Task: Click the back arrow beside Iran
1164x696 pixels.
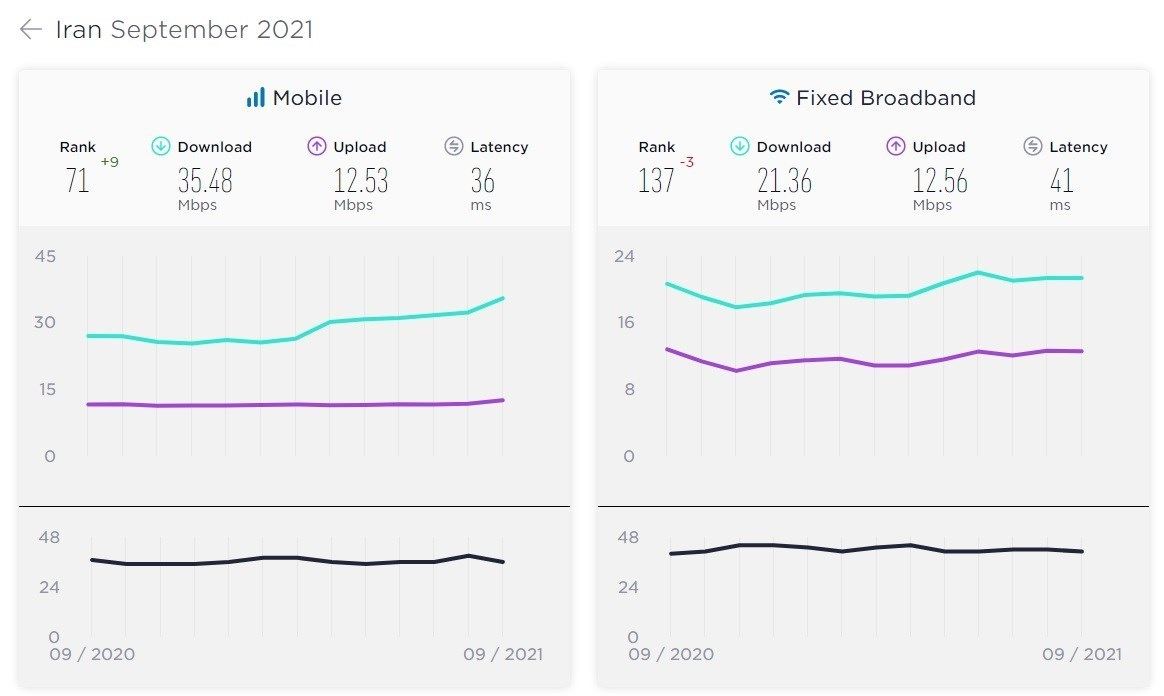Action: (31, 30)
